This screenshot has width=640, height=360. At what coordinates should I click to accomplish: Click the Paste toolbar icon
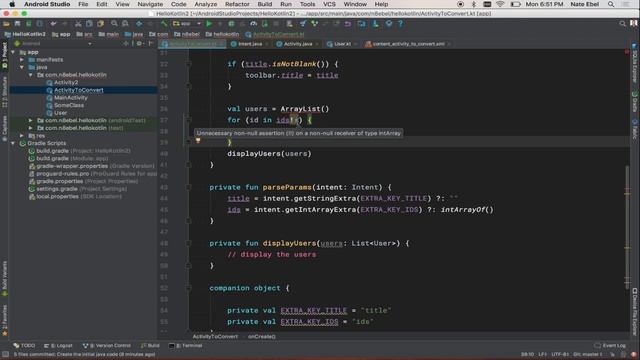(100, 24)
